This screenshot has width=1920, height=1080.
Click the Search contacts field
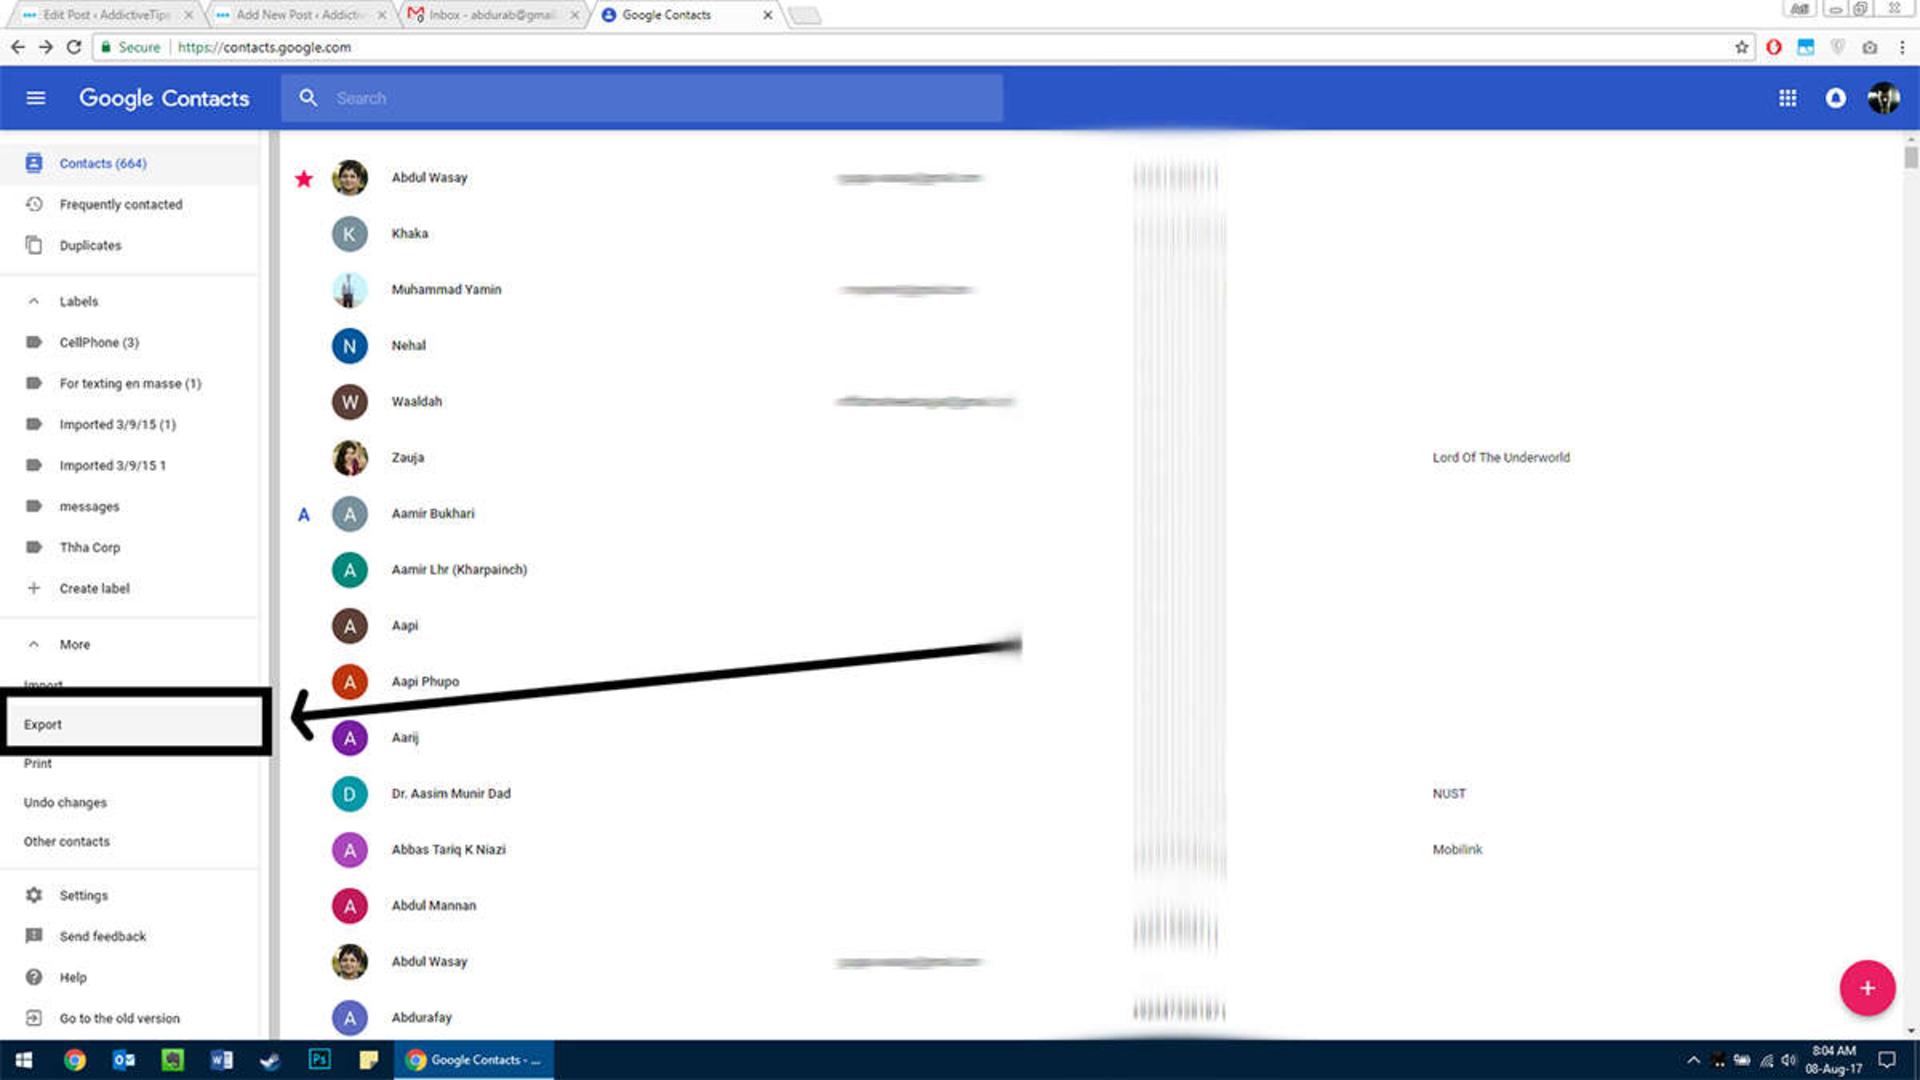click(x=642, y=98)
